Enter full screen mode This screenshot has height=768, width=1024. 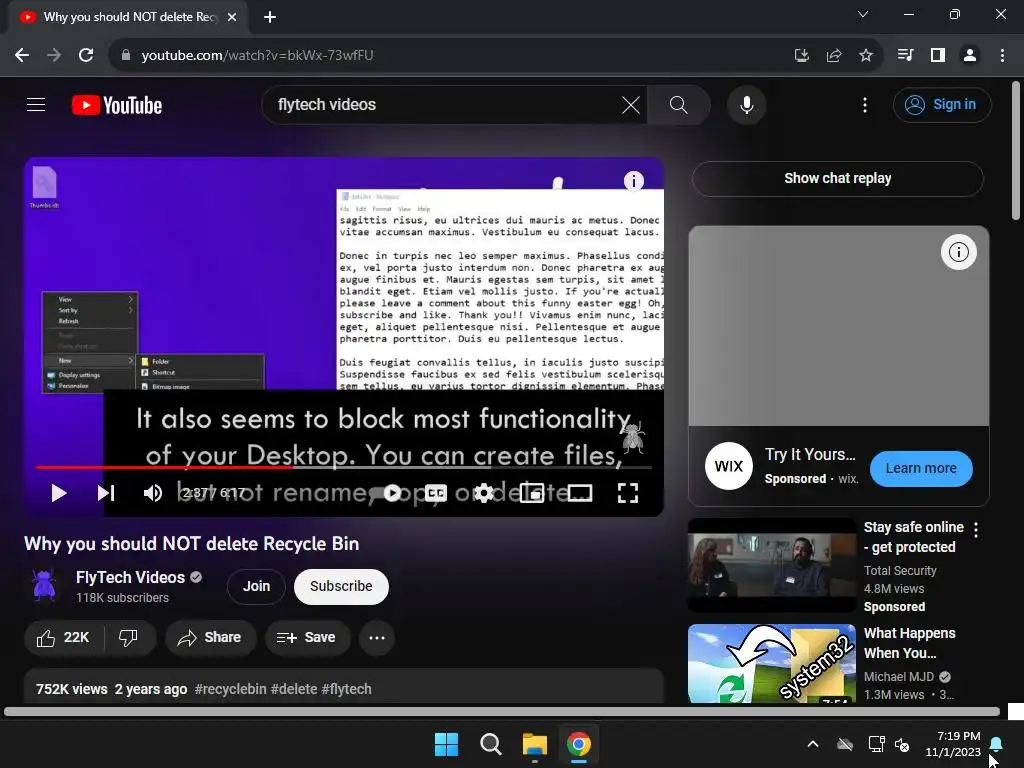(x=628, y=493)
